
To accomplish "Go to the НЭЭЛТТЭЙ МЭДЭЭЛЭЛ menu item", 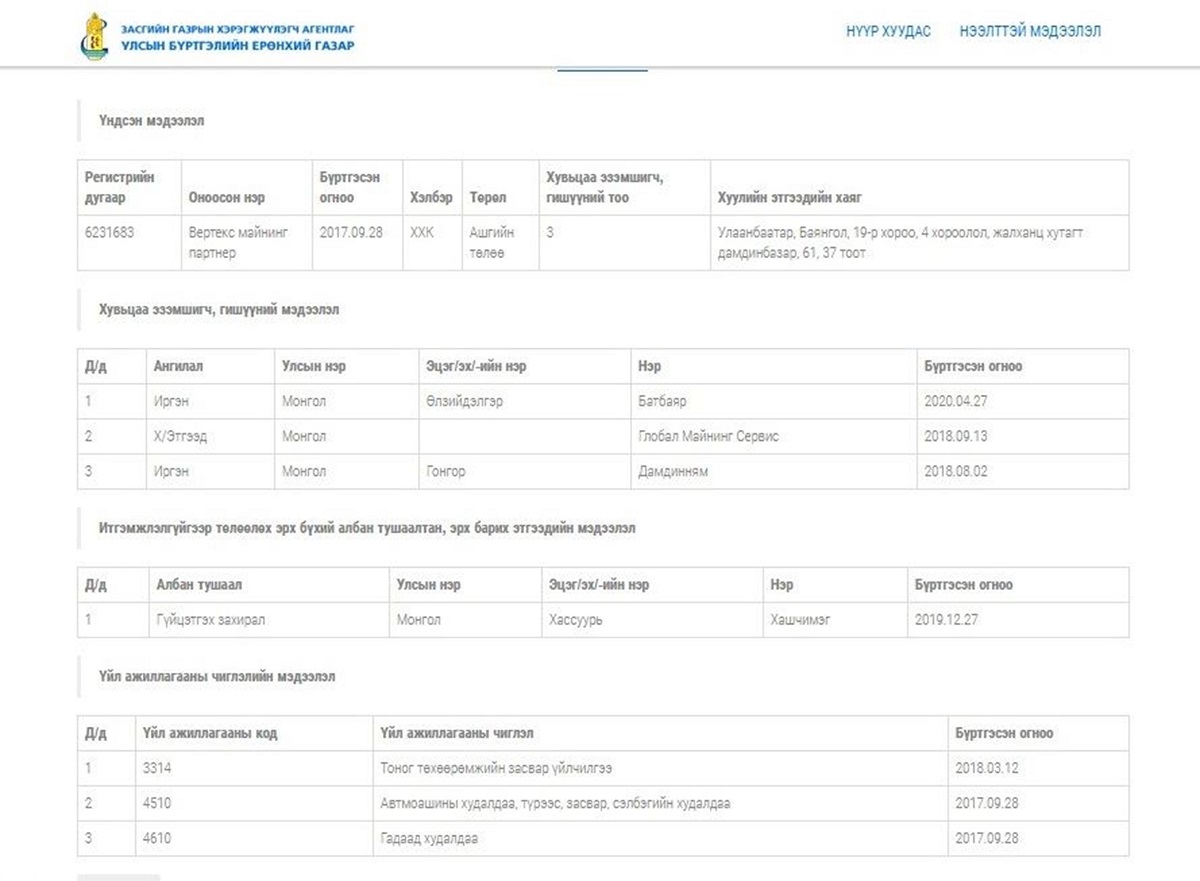I will pyautogui.click(x=1030, y=32).
